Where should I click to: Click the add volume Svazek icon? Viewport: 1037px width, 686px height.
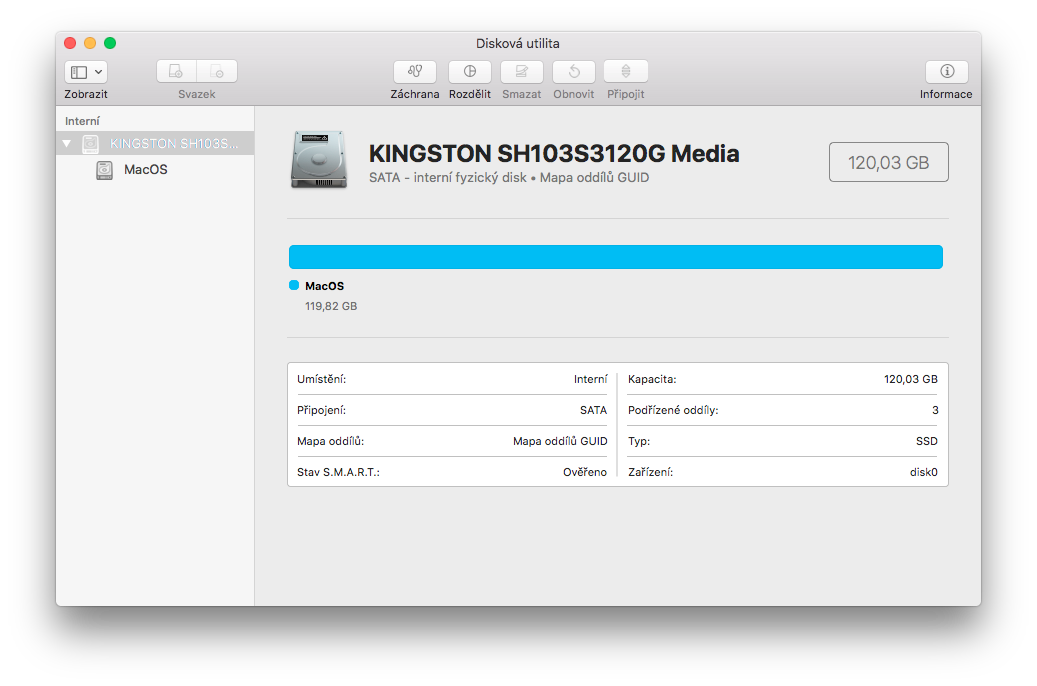coord(176,71)
